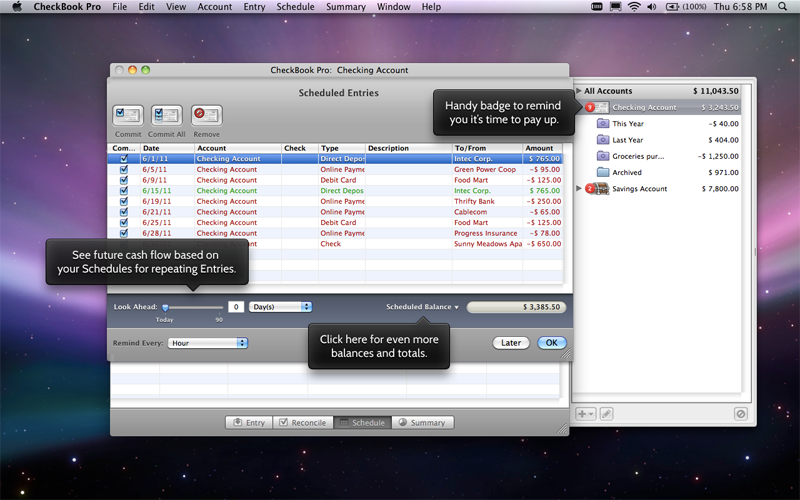Click the circular slash button in accounts panel

741,414
